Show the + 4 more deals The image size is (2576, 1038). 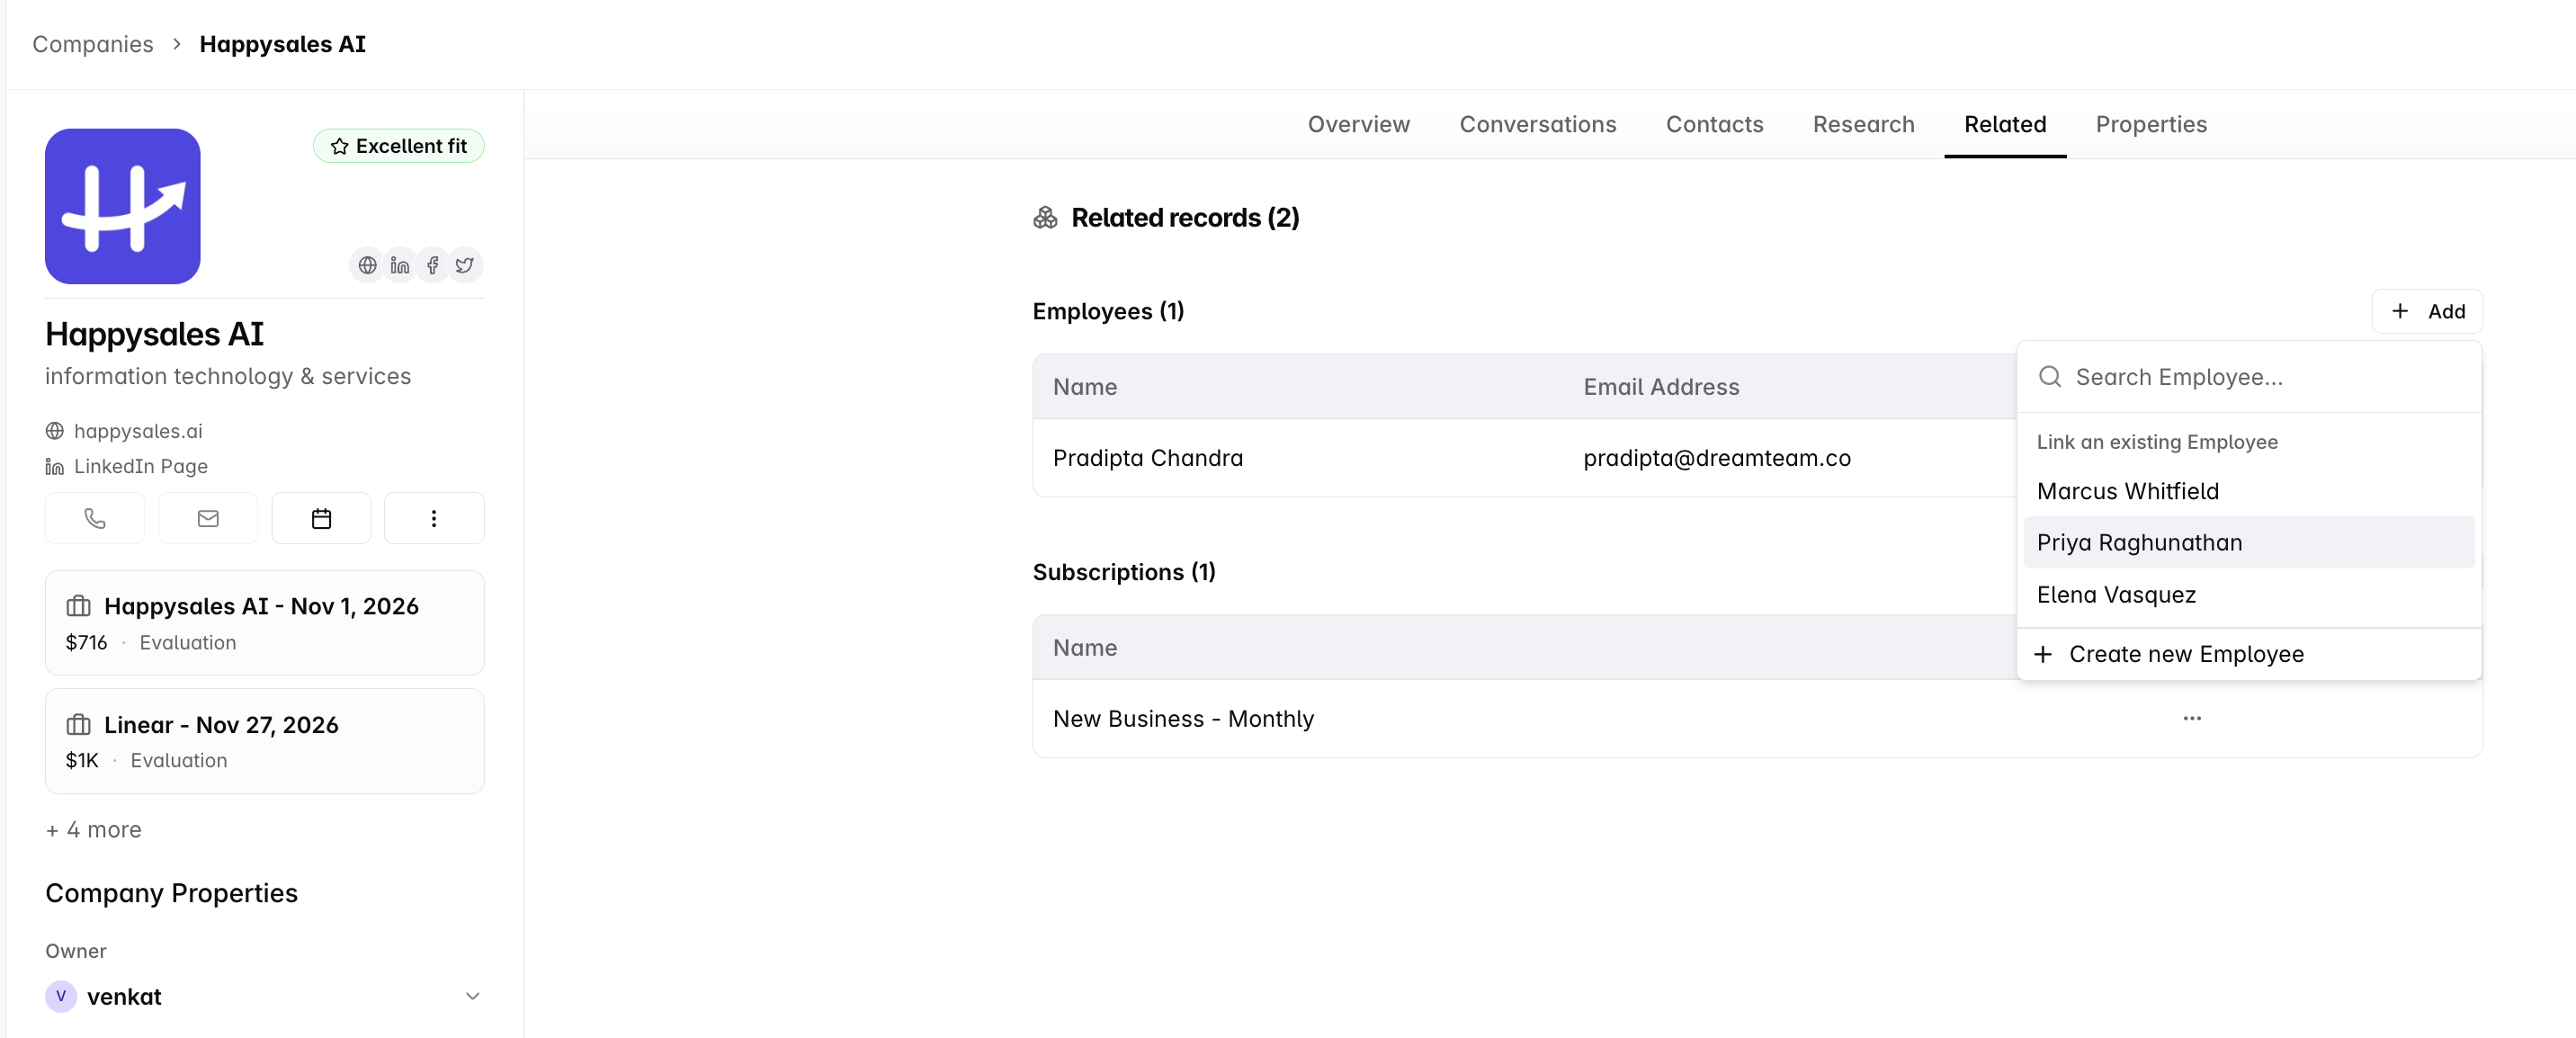(x=94, y=829)
